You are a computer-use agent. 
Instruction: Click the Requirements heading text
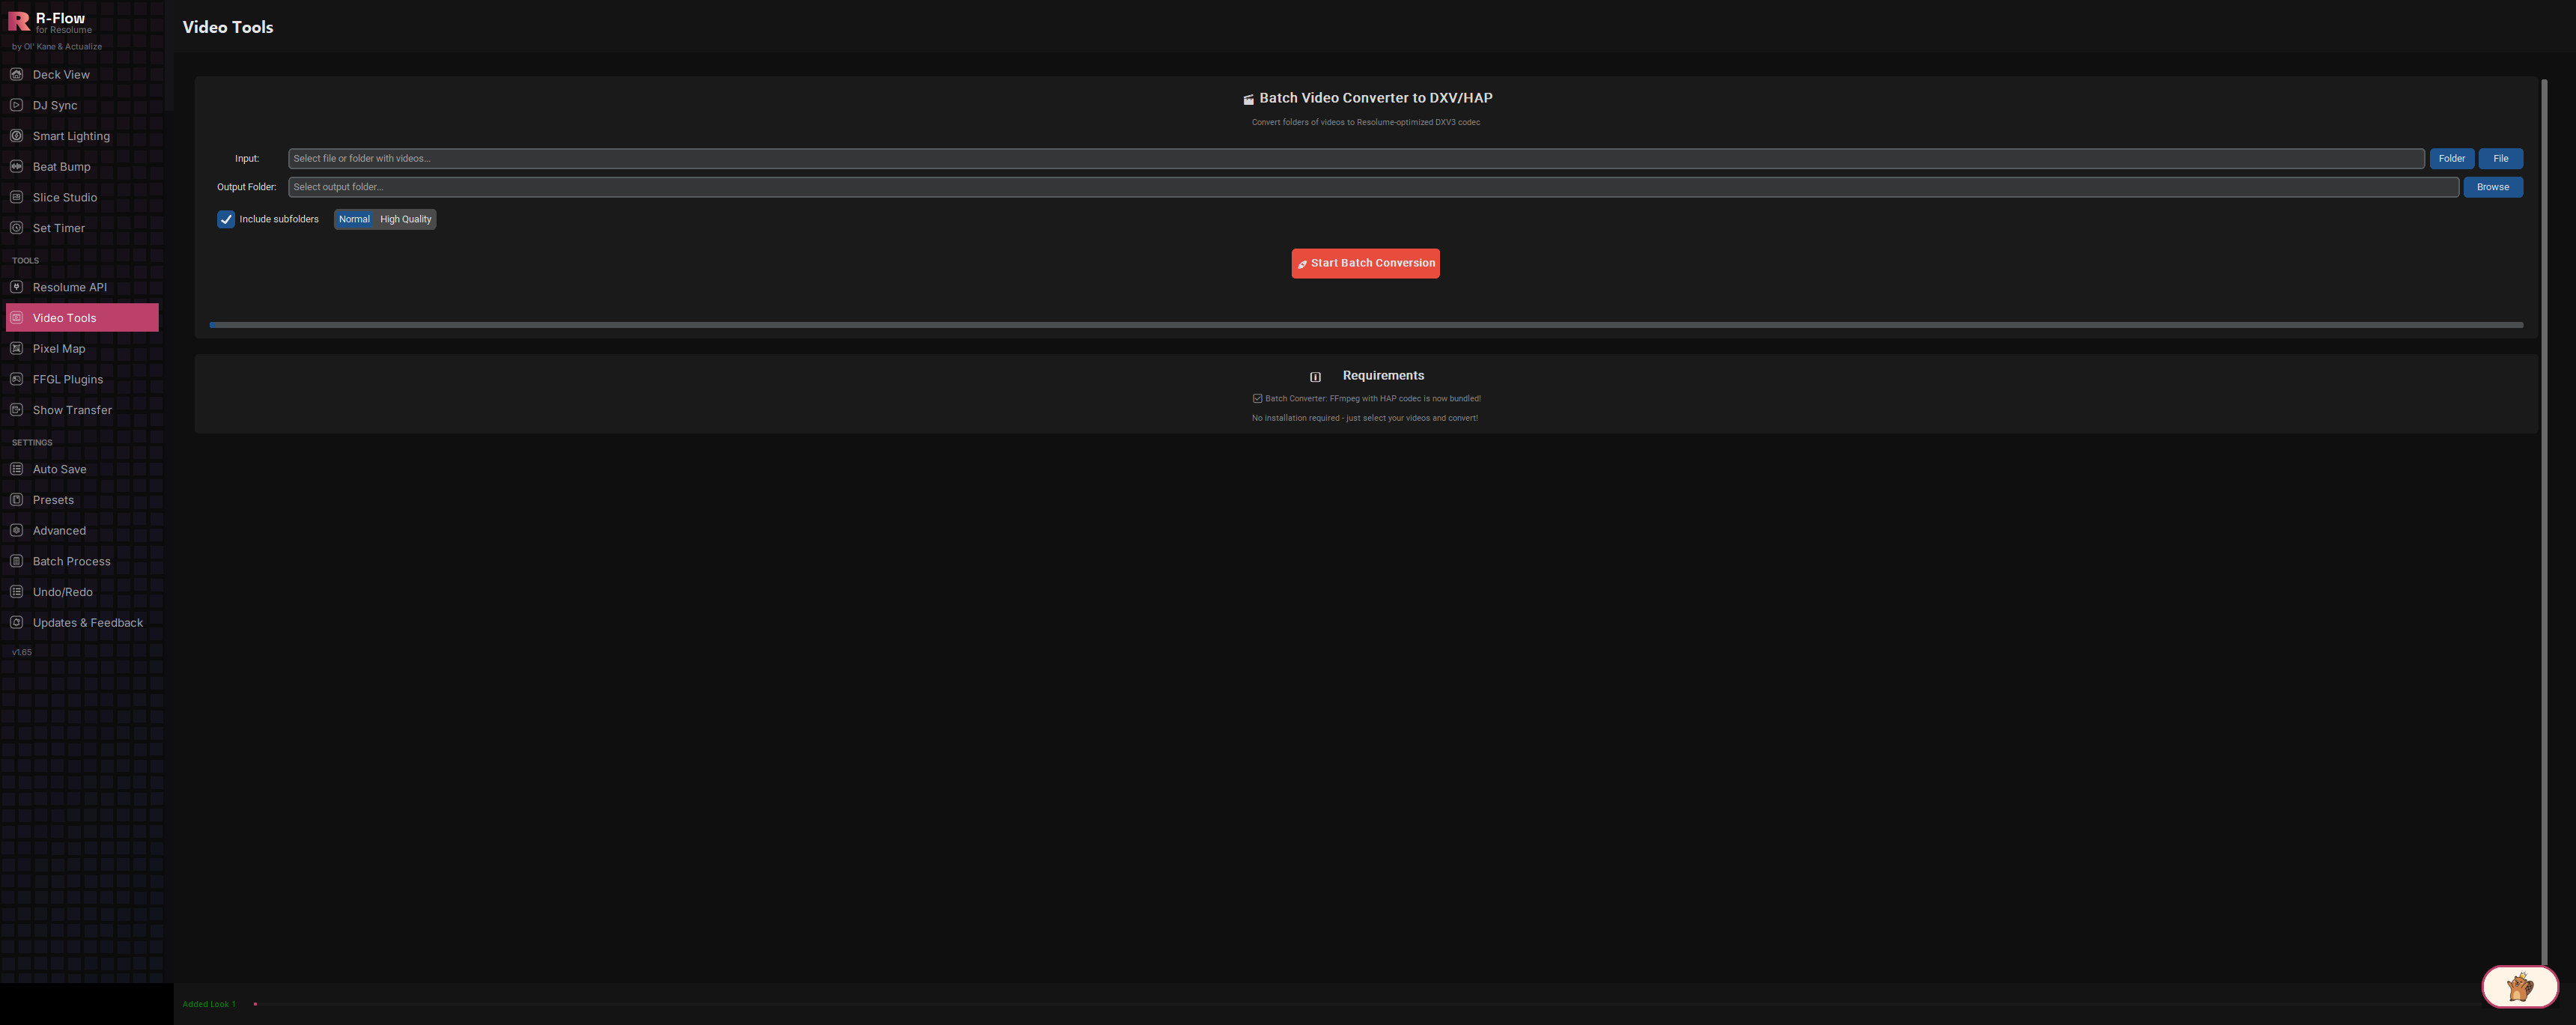[x=1383, y=376]
